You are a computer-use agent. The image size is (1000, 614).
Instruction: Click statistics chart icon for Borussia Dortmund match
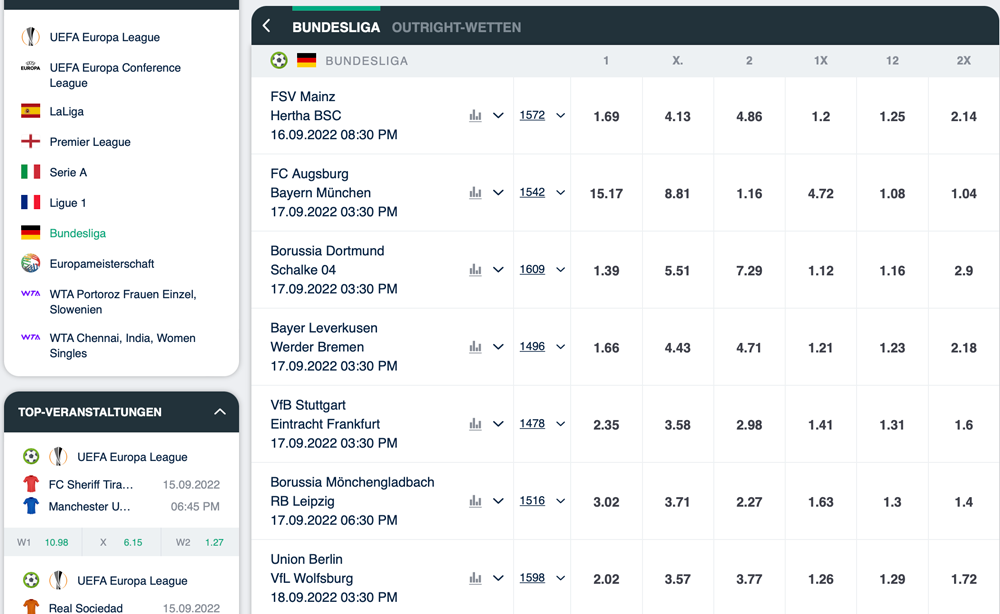click(x=475, y=270)
